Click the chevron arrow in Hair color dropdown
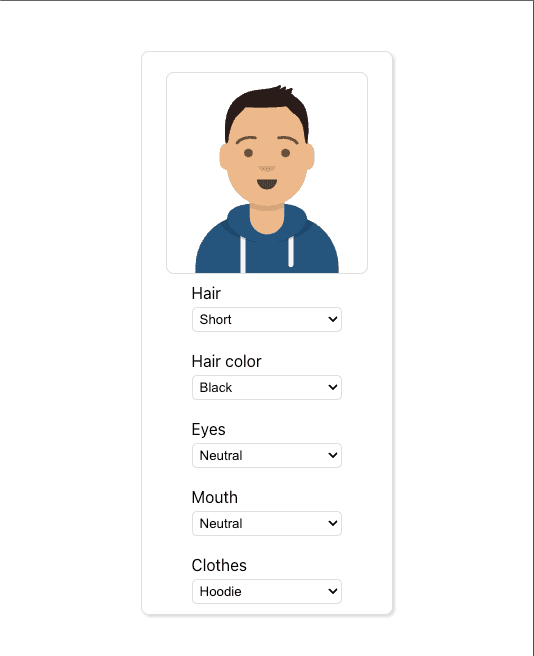534x656 pixels. tap(333, 387)
